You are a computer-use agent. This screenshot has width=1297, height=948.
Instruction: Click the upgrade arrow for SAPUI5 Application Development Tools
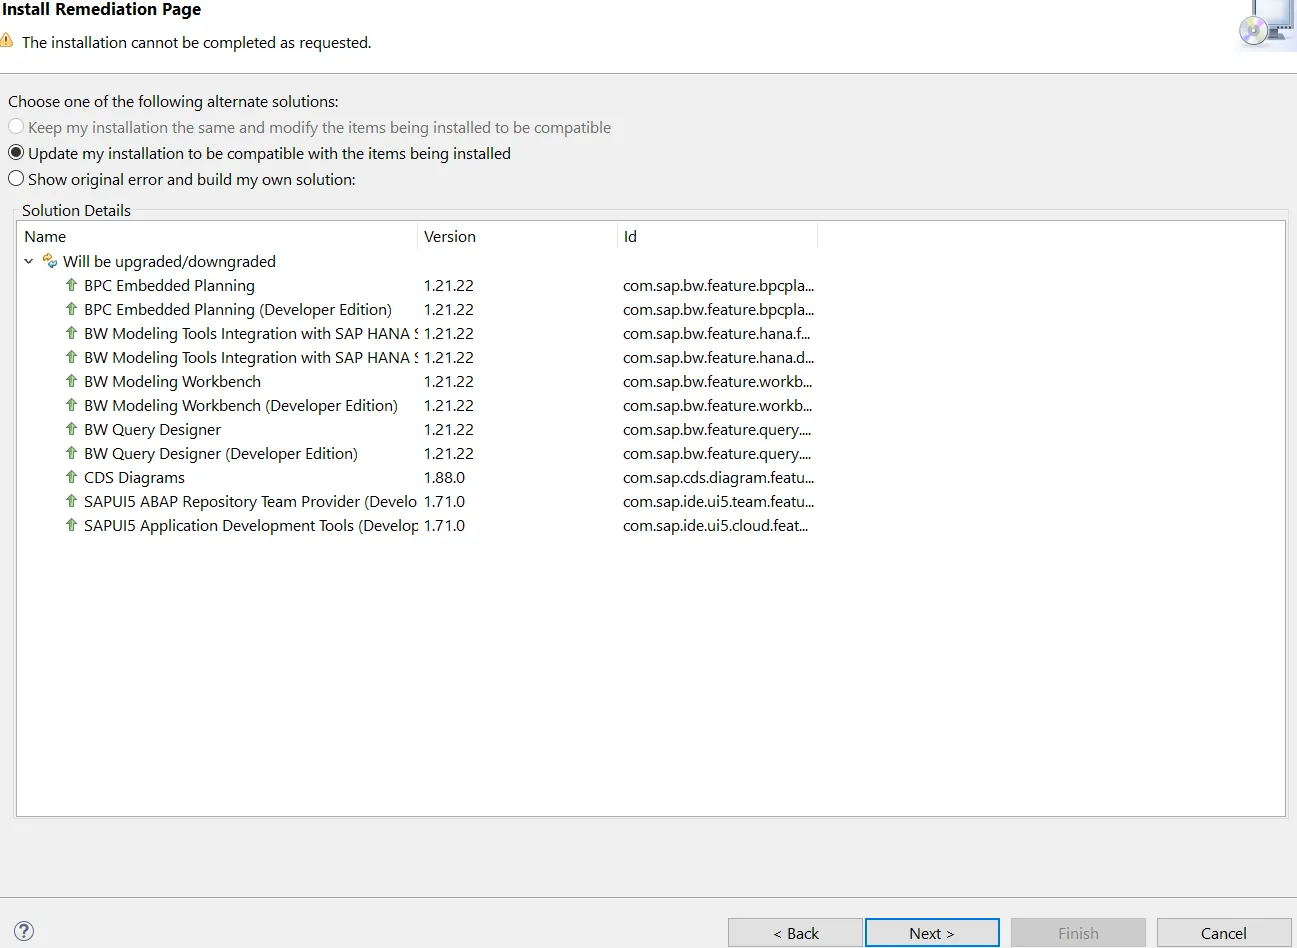click(x=70, y=525)
